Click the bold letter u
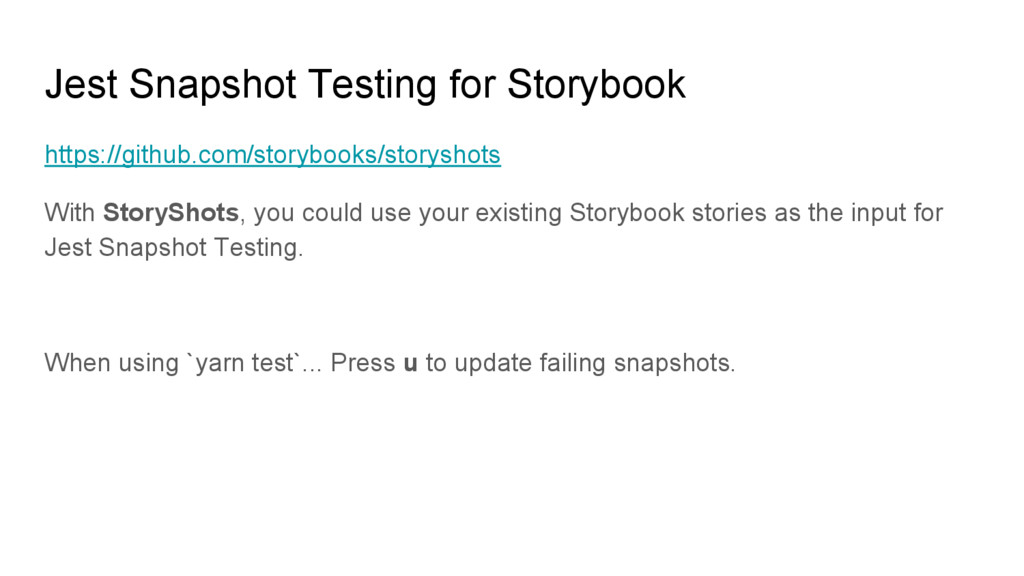Viewport: 1024px width, 576px height. tap(410, 363)
